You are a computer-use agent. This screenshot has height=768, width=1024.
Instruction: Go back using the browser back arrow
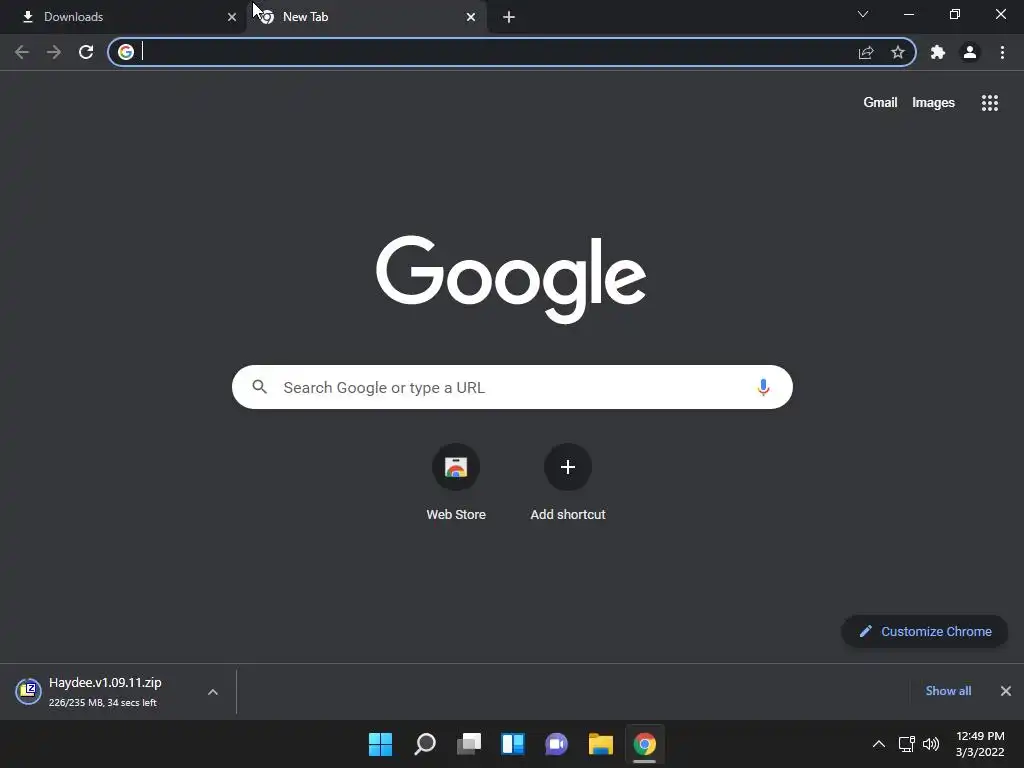point(22,52)
